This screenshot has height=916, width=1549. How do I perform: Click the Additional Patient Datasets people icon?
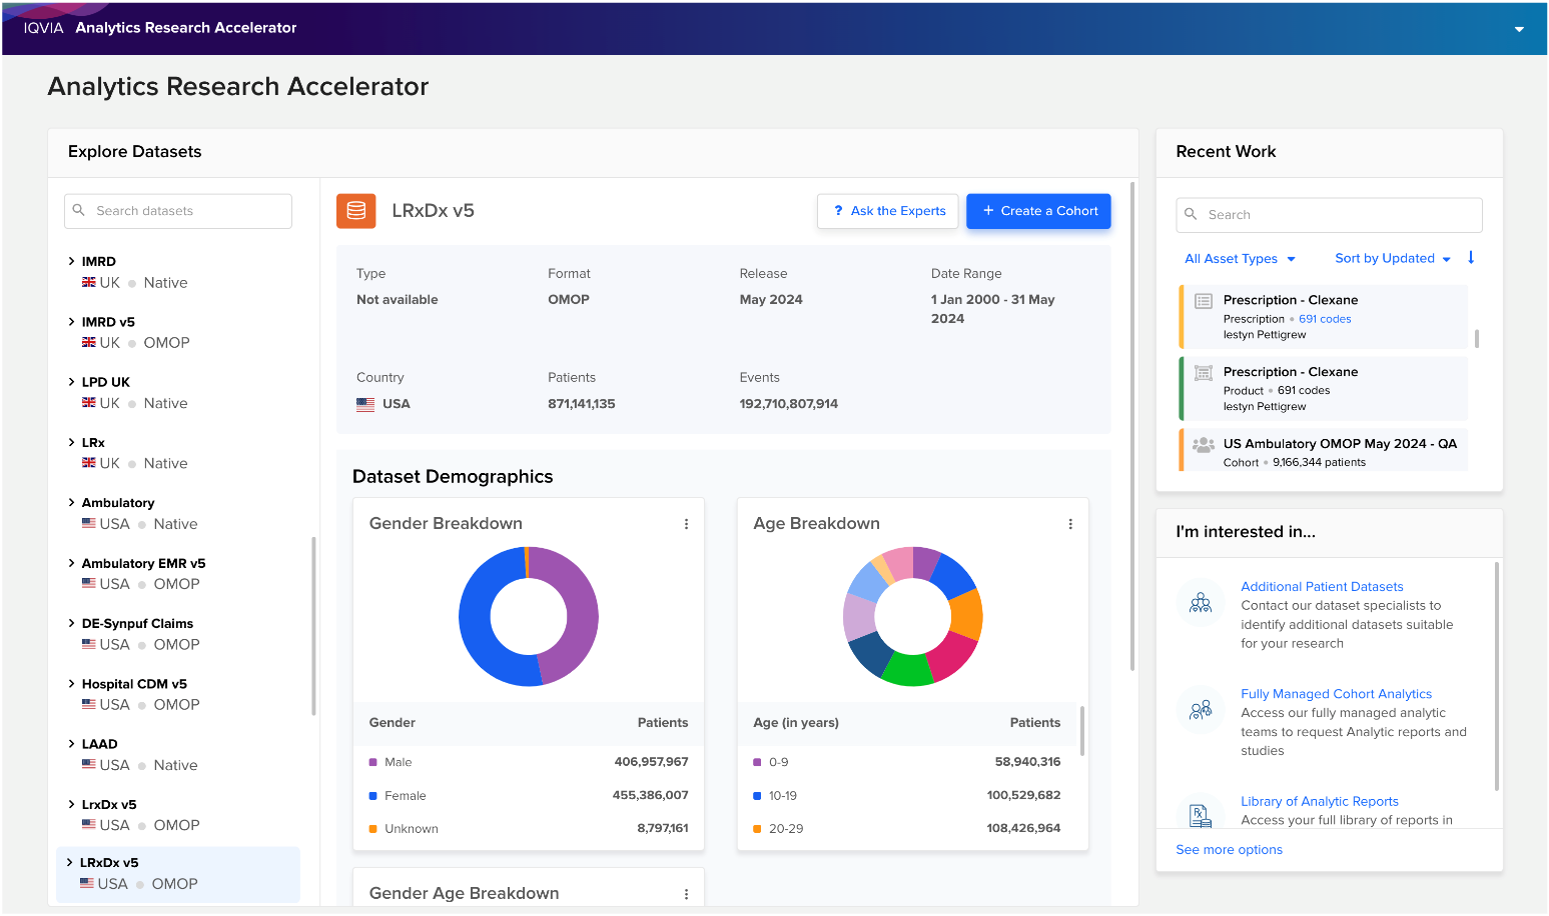pyautogui.click(x=1201, y=603)
